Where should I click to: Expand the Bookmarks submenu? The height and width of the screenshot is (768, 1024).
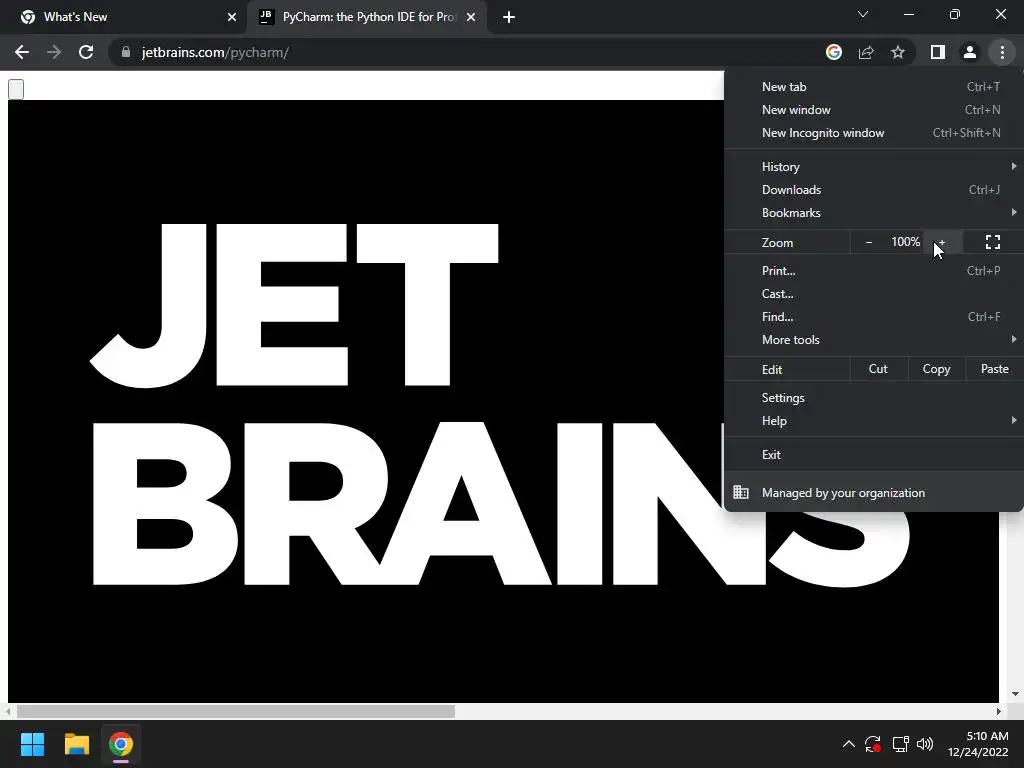tap(874, 213)
